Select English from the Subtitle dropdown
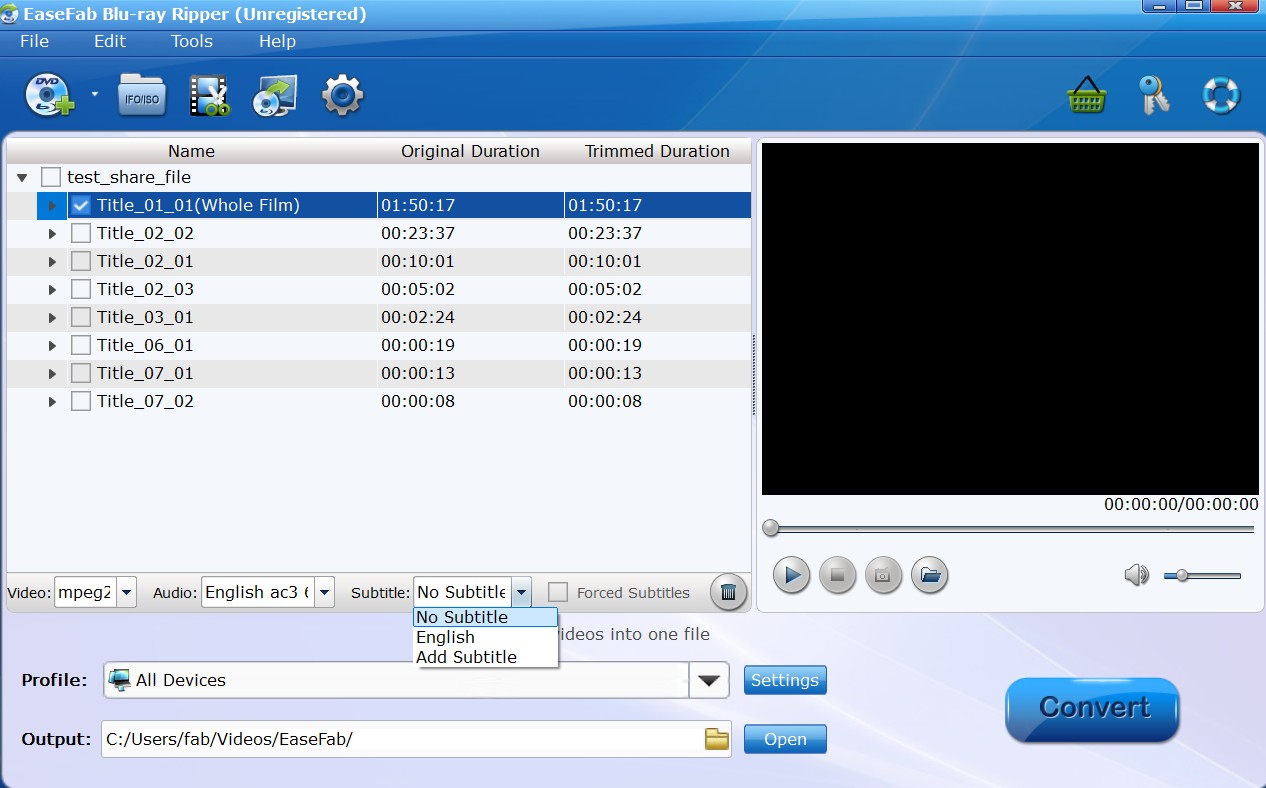1266x788 pixels. tap(445, 637)
